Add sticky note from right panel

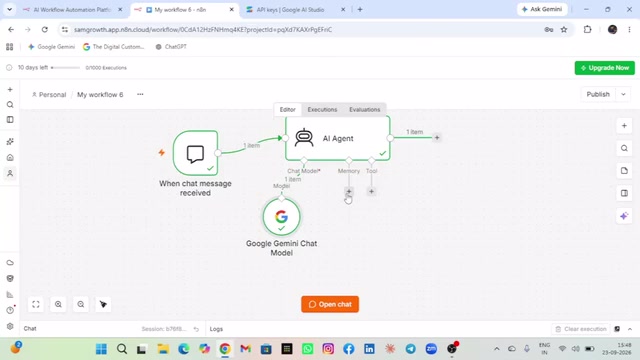624,171
